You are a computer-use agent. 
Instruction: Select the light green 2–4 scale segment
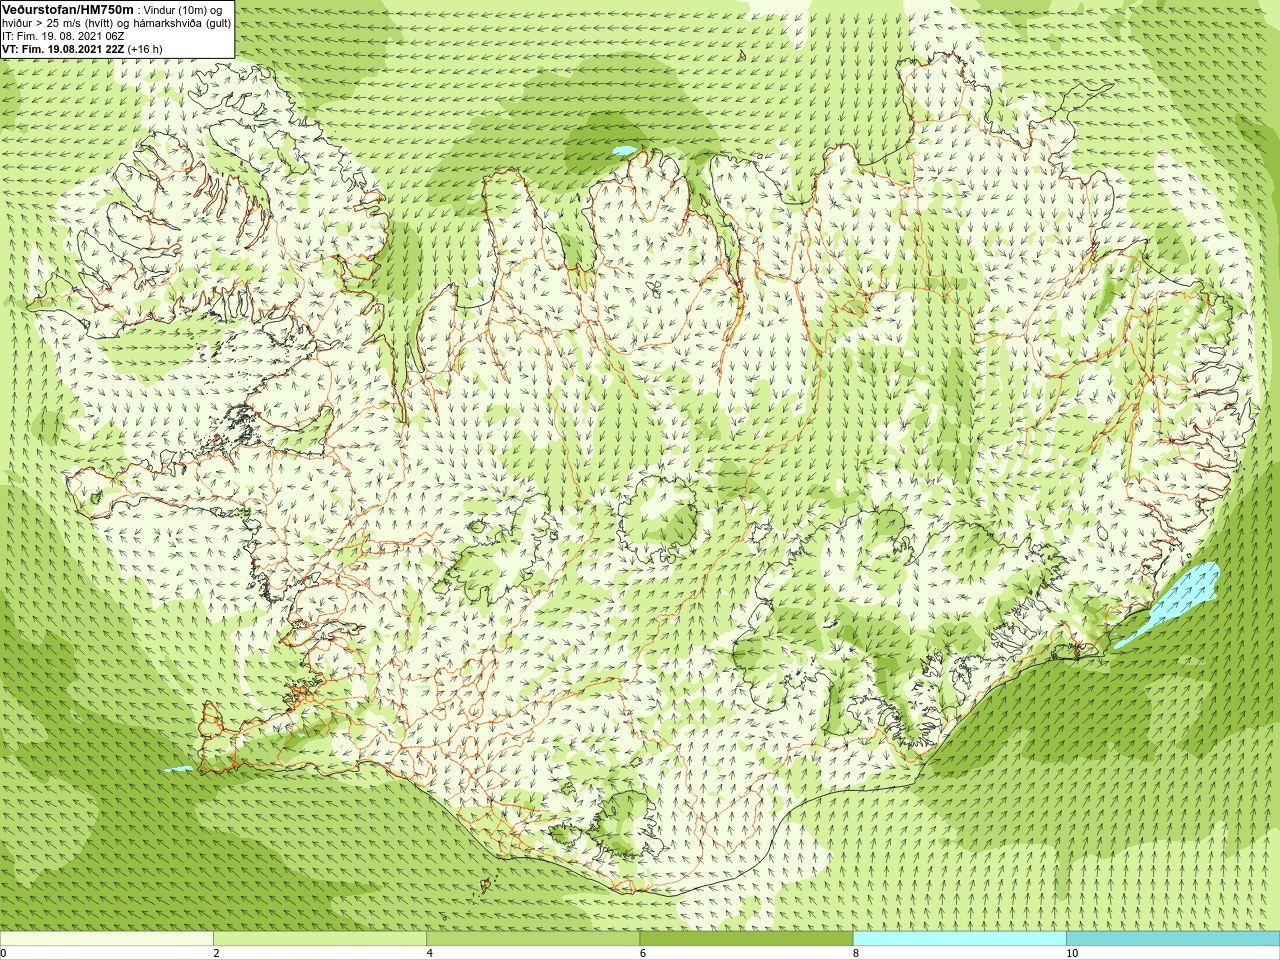click(320, 939)
